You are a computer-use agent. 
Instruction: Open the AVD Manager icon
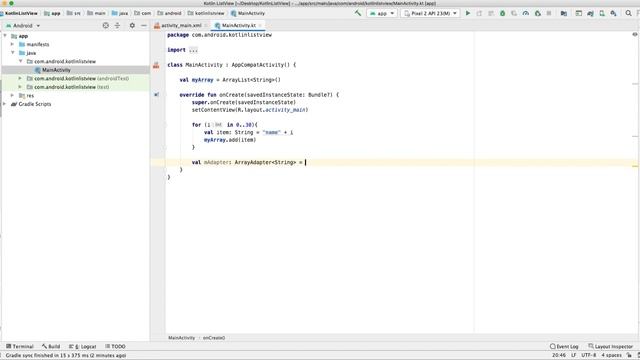pyautogui.click(x=602, y=13)
